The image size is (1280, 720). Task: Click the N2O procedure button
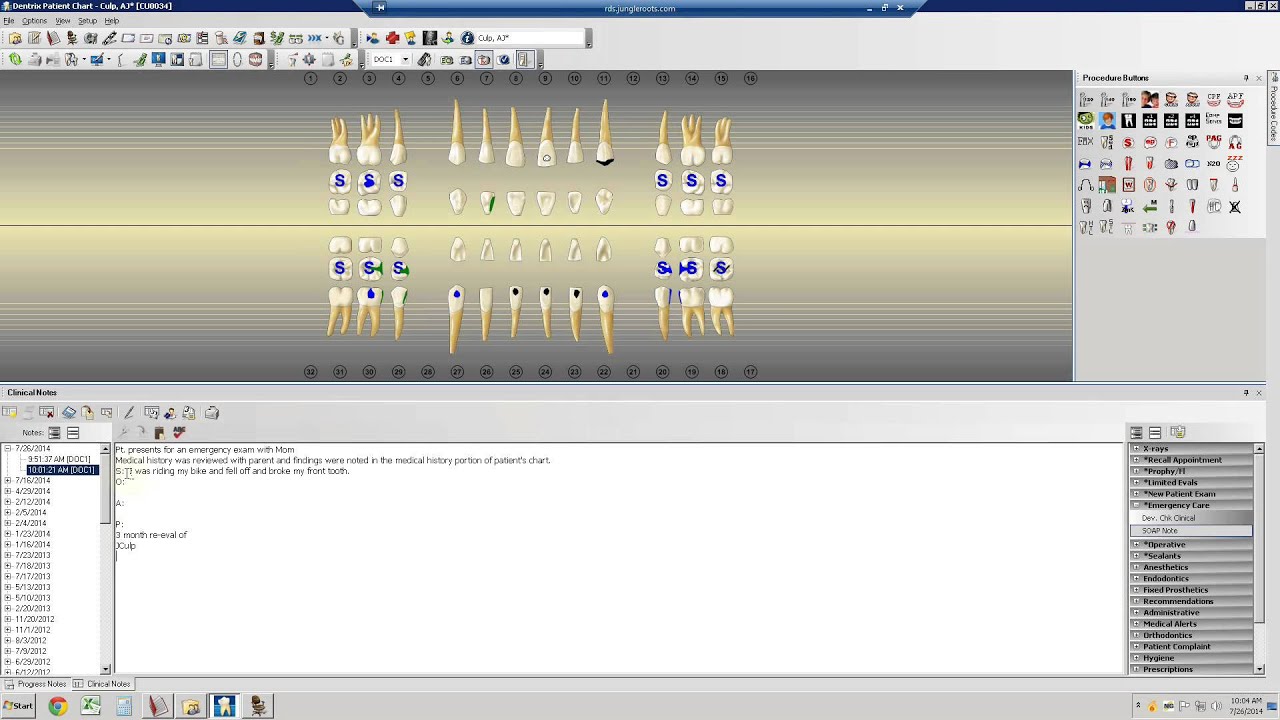click(x=1213, y=163)
